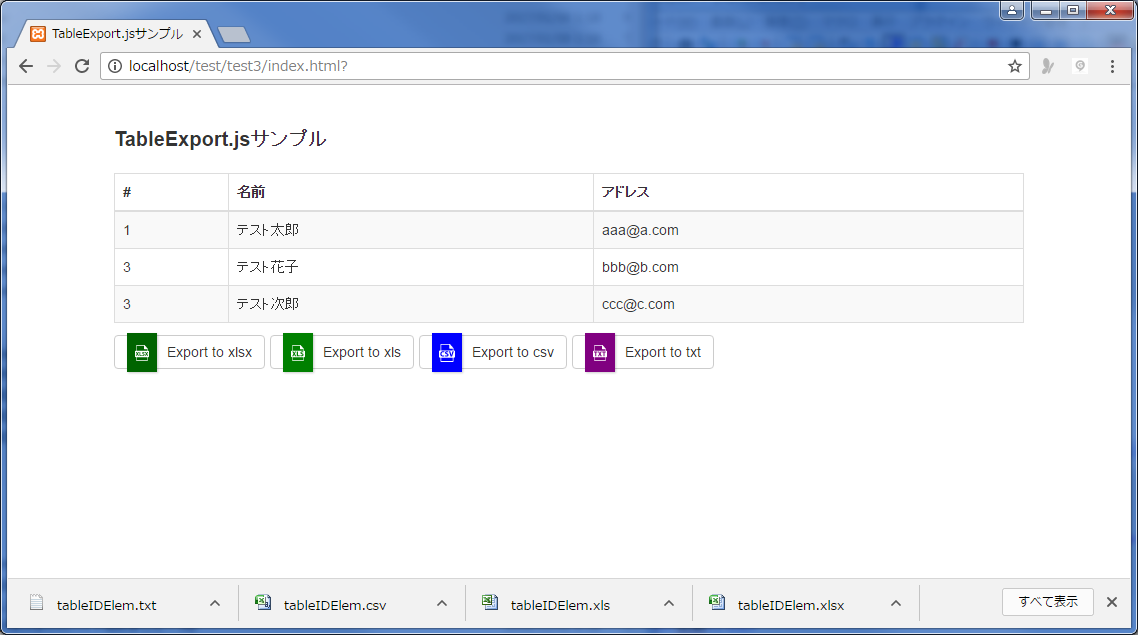Expand options for tableIDElem.xls download

pyautogui.click(x=669, y=604)
